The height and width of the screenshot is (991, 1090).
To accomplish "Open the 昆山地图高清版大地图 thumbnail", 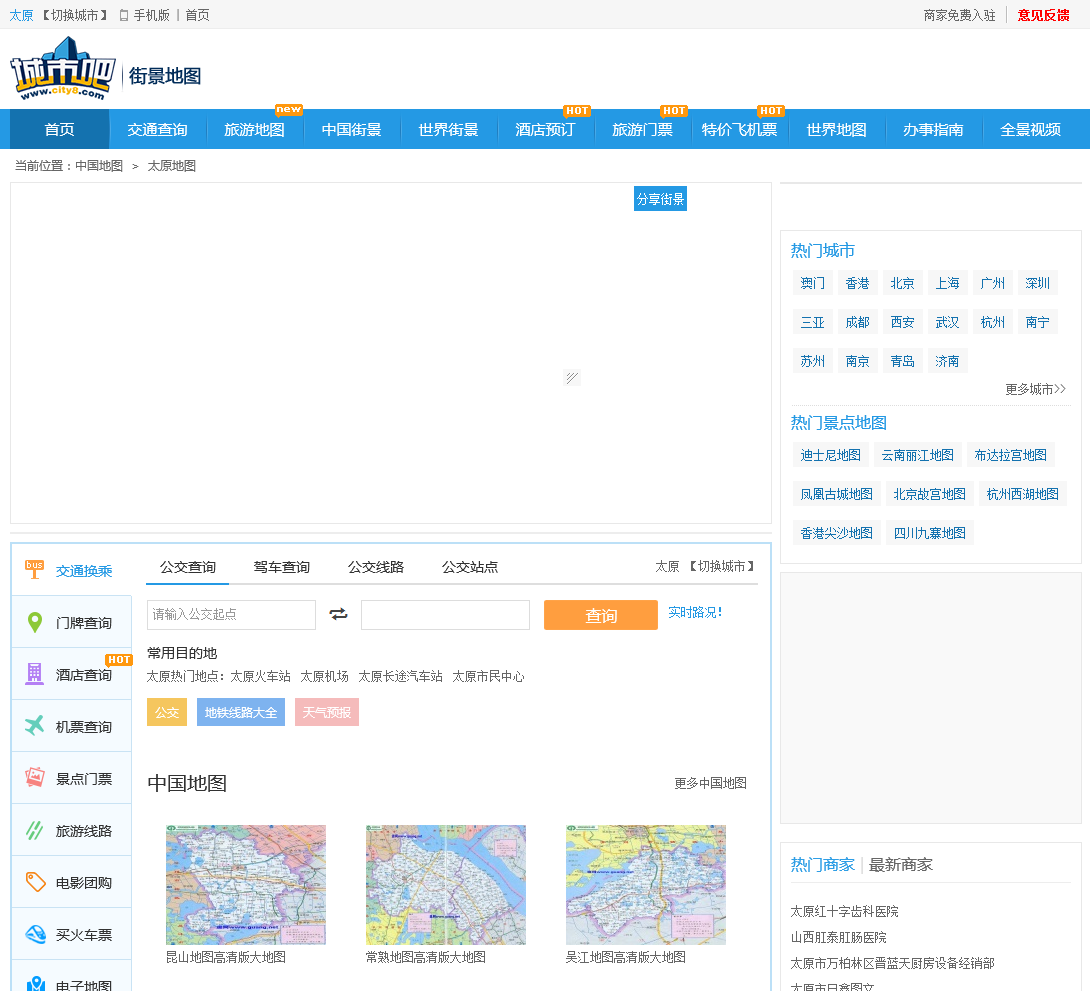I will (x=245, y=885).
